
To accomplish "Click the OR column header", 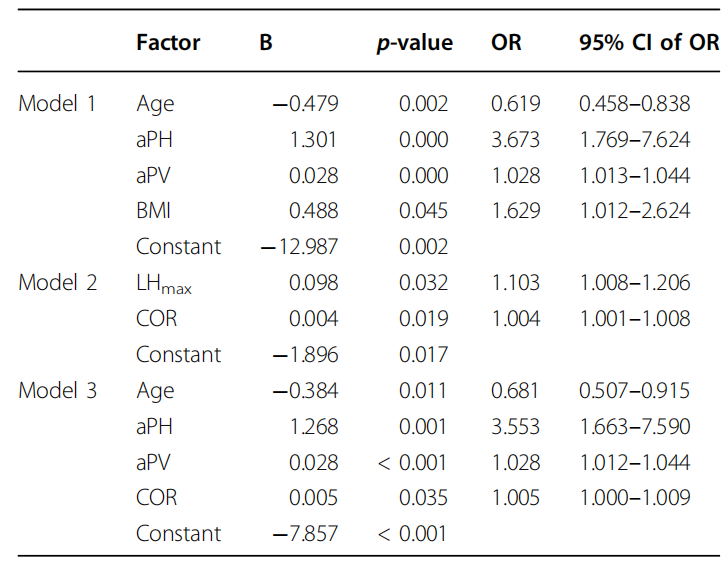I will (x=506, y=43).
